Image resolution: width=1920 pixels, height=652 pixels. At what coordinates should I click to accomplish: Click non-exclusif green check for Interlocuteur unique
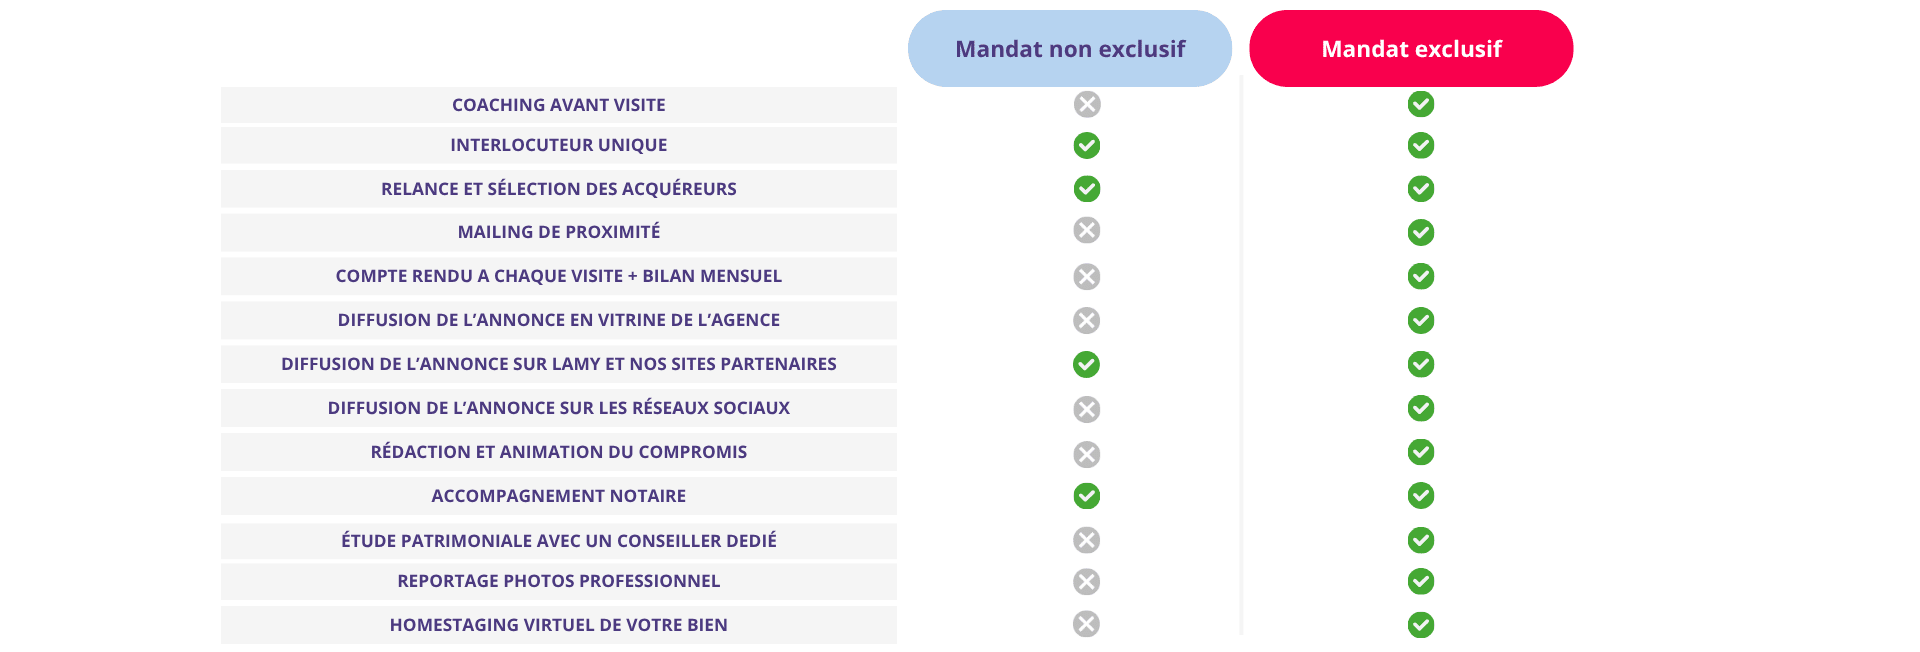pyautogui.click(x=1087, y=145)
